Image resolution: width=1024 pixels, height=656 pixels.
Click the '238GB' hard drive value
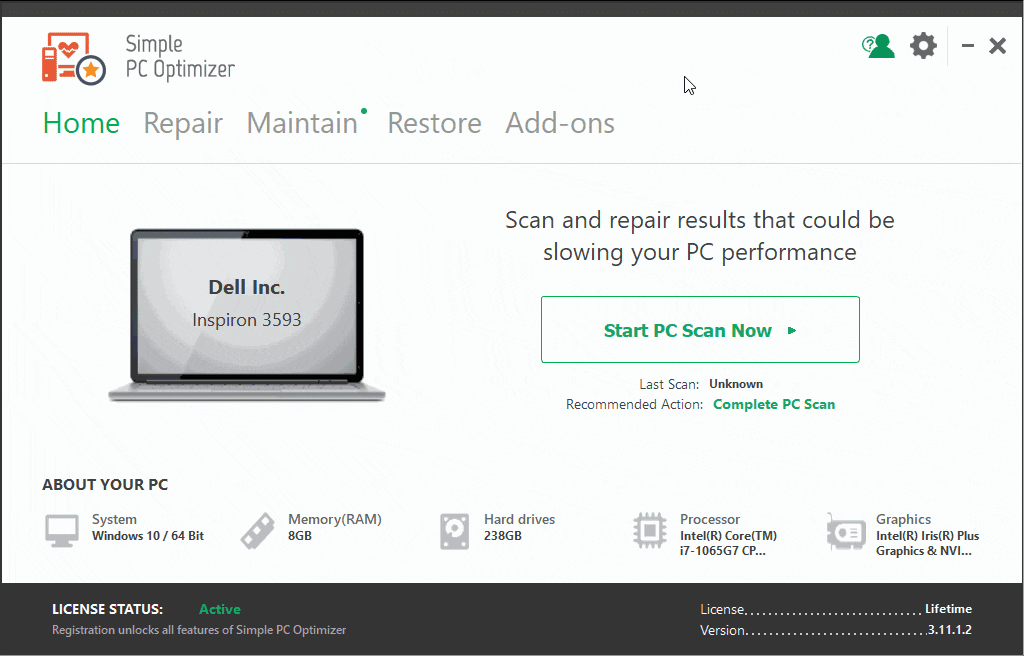coord(503,536)
